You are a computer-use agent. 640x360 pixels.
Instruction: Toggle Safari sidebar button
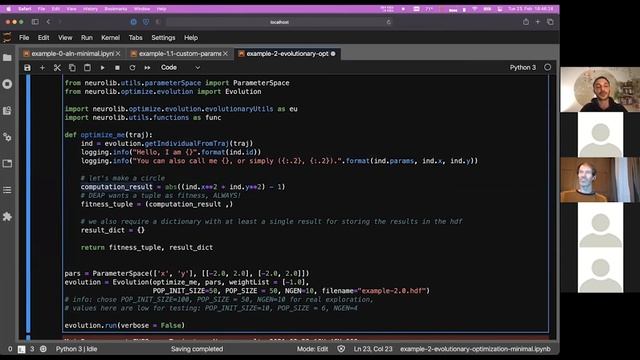pyautogui.click(x=35, y=22)
